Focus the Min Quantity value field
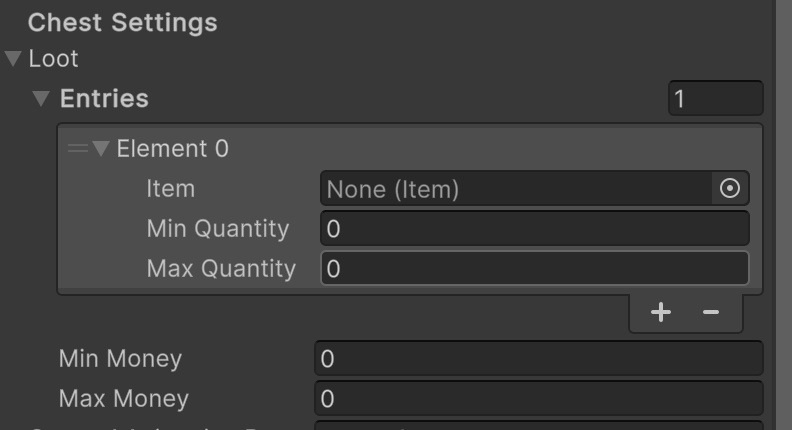The width and height of the screenshot is (792, 430). (534, 229)
